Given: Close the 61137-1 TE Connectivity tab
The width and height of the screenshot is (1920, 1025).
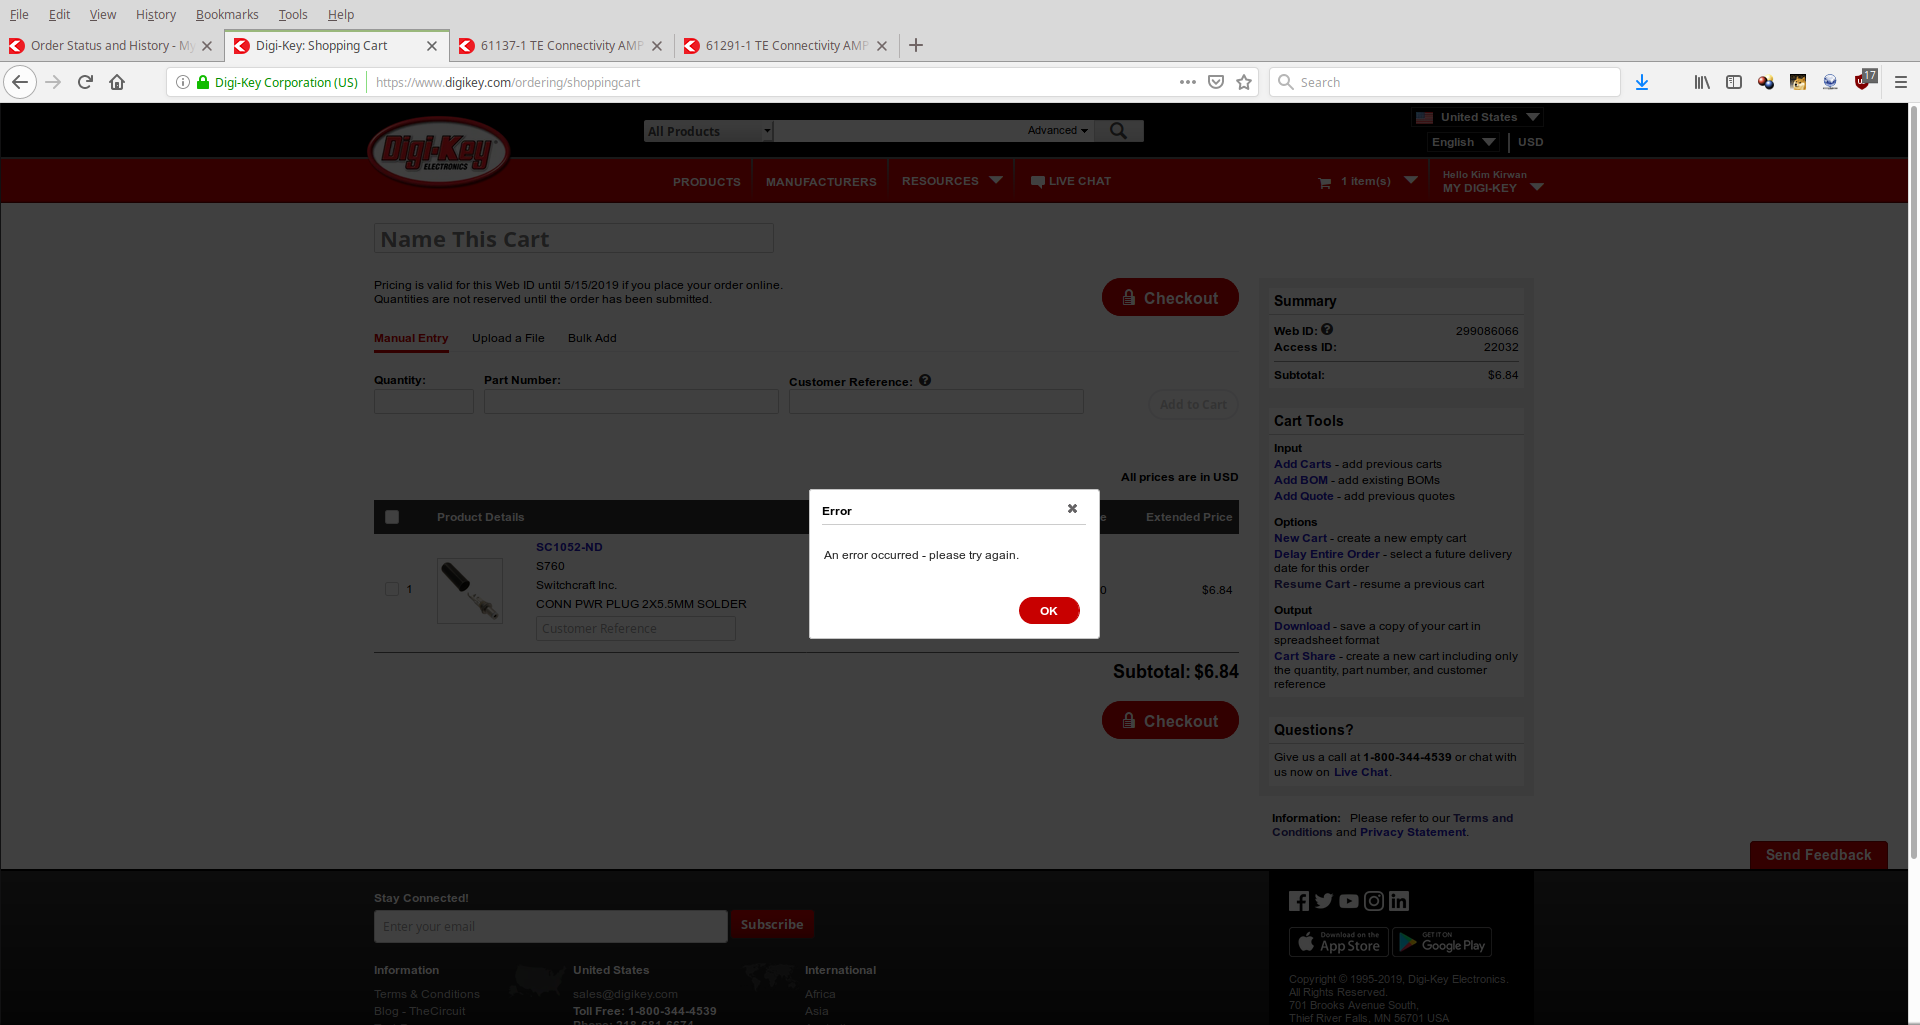Looking at the screenshot, I should point(657,46).
